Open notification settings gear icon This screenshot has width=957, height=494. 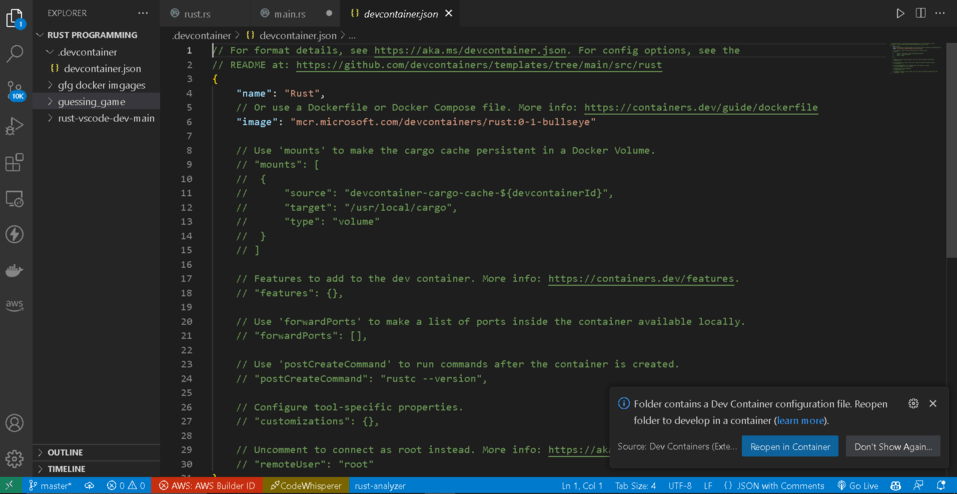(913, 404)
